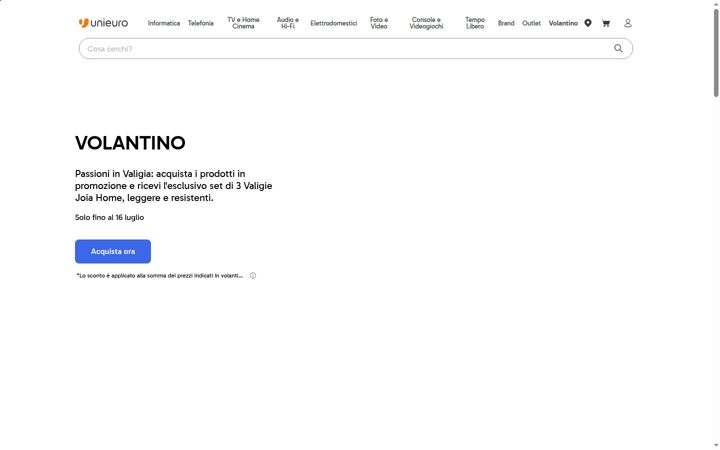The image size is (720, 450).
Task: Open the Informatica menu
Action: (164, 23)
